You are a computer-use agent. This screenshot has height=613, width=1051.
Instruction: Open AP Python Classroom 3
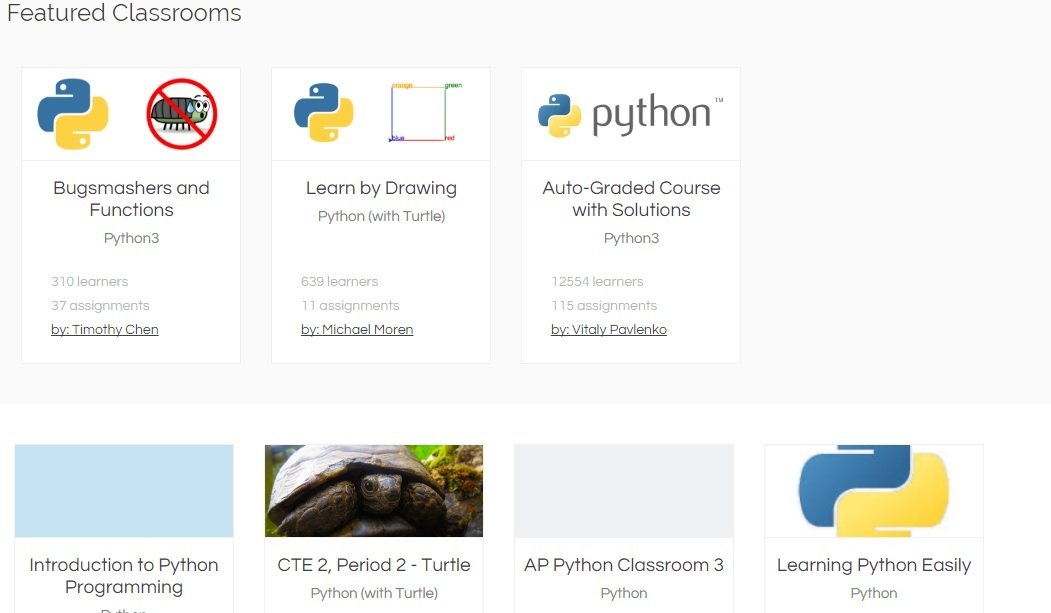pyautogui.click(x=624, y=565)
